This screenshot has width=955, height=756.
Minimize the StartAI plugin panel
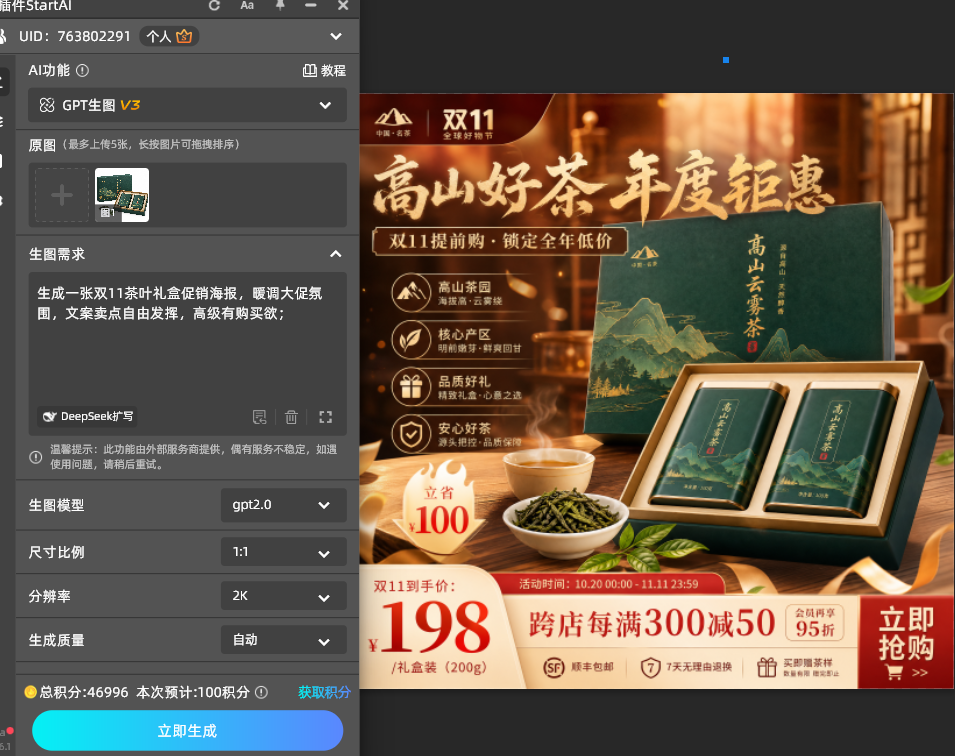(311, 5)
